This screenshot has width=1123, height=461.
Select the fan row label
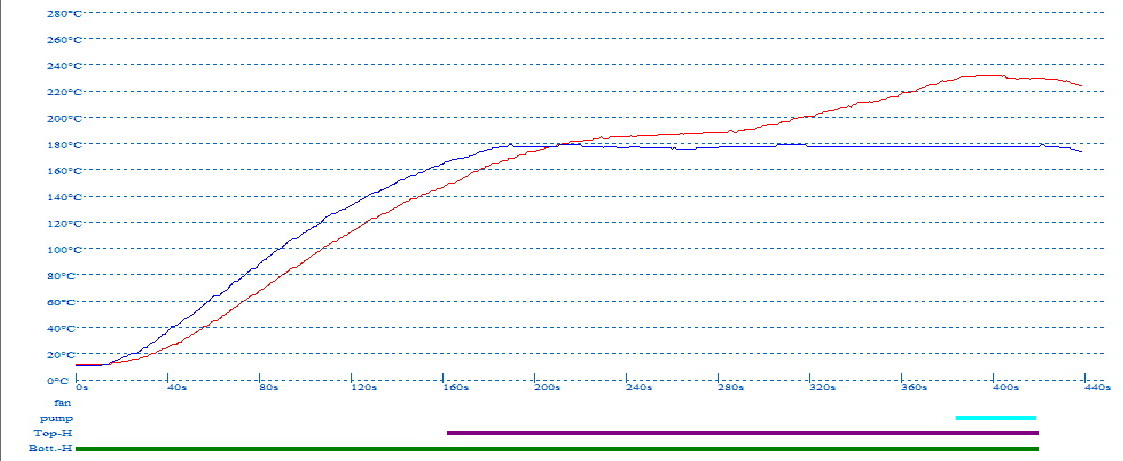(62, 402)
